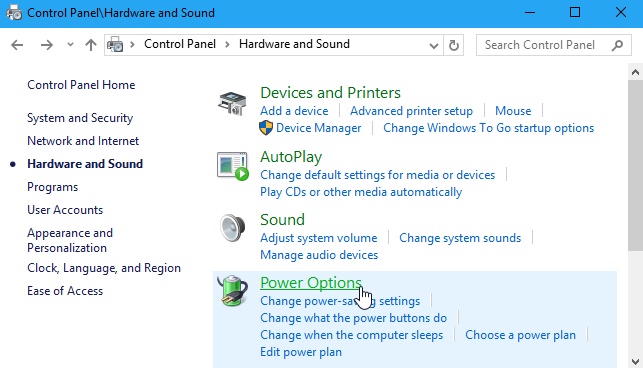Click Change what the power buttons do
The image size is (643, 368).
353,318
